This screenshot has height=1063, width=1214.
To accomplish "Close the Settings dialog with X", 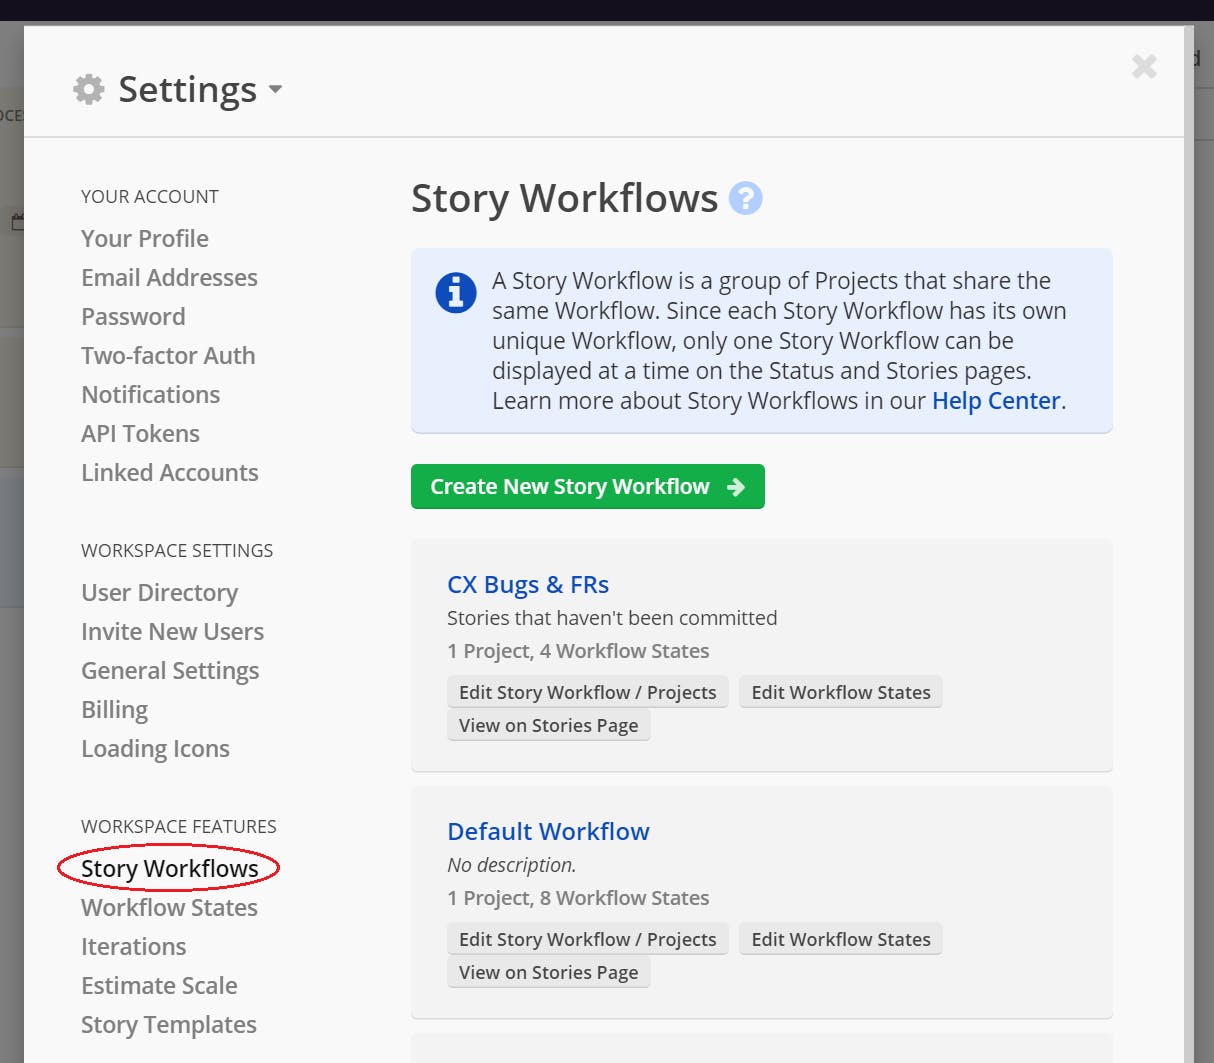I will click(x=1144, y=67).
